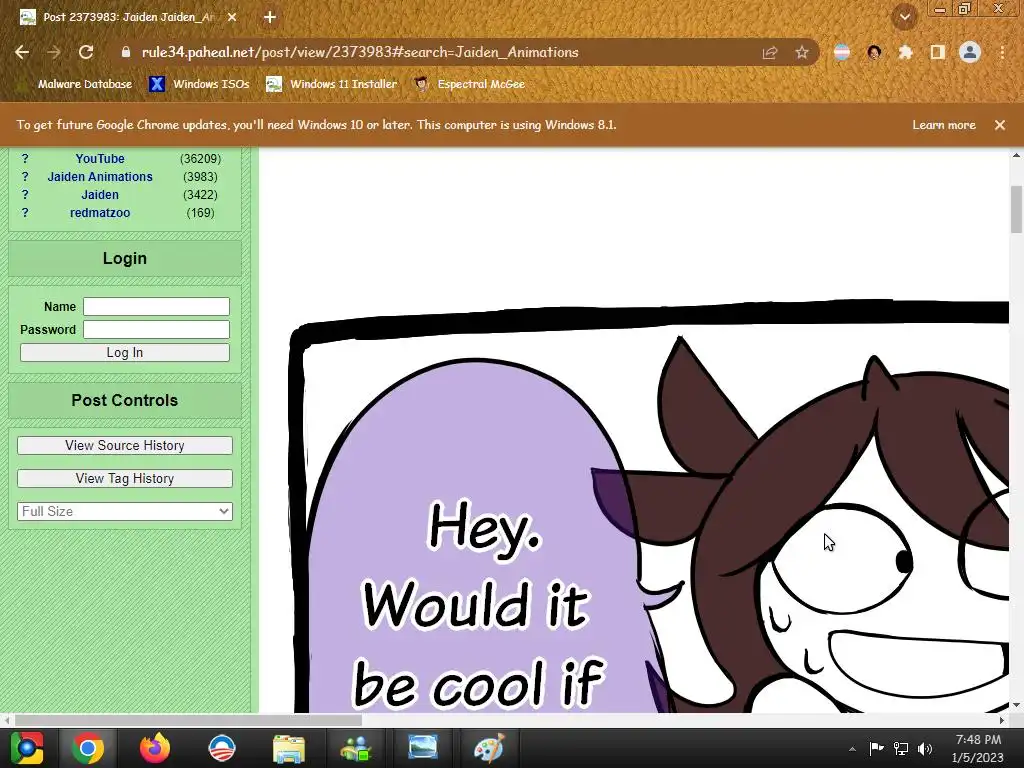Click the Windows ISOs bookmark X icon

[157, 84]
